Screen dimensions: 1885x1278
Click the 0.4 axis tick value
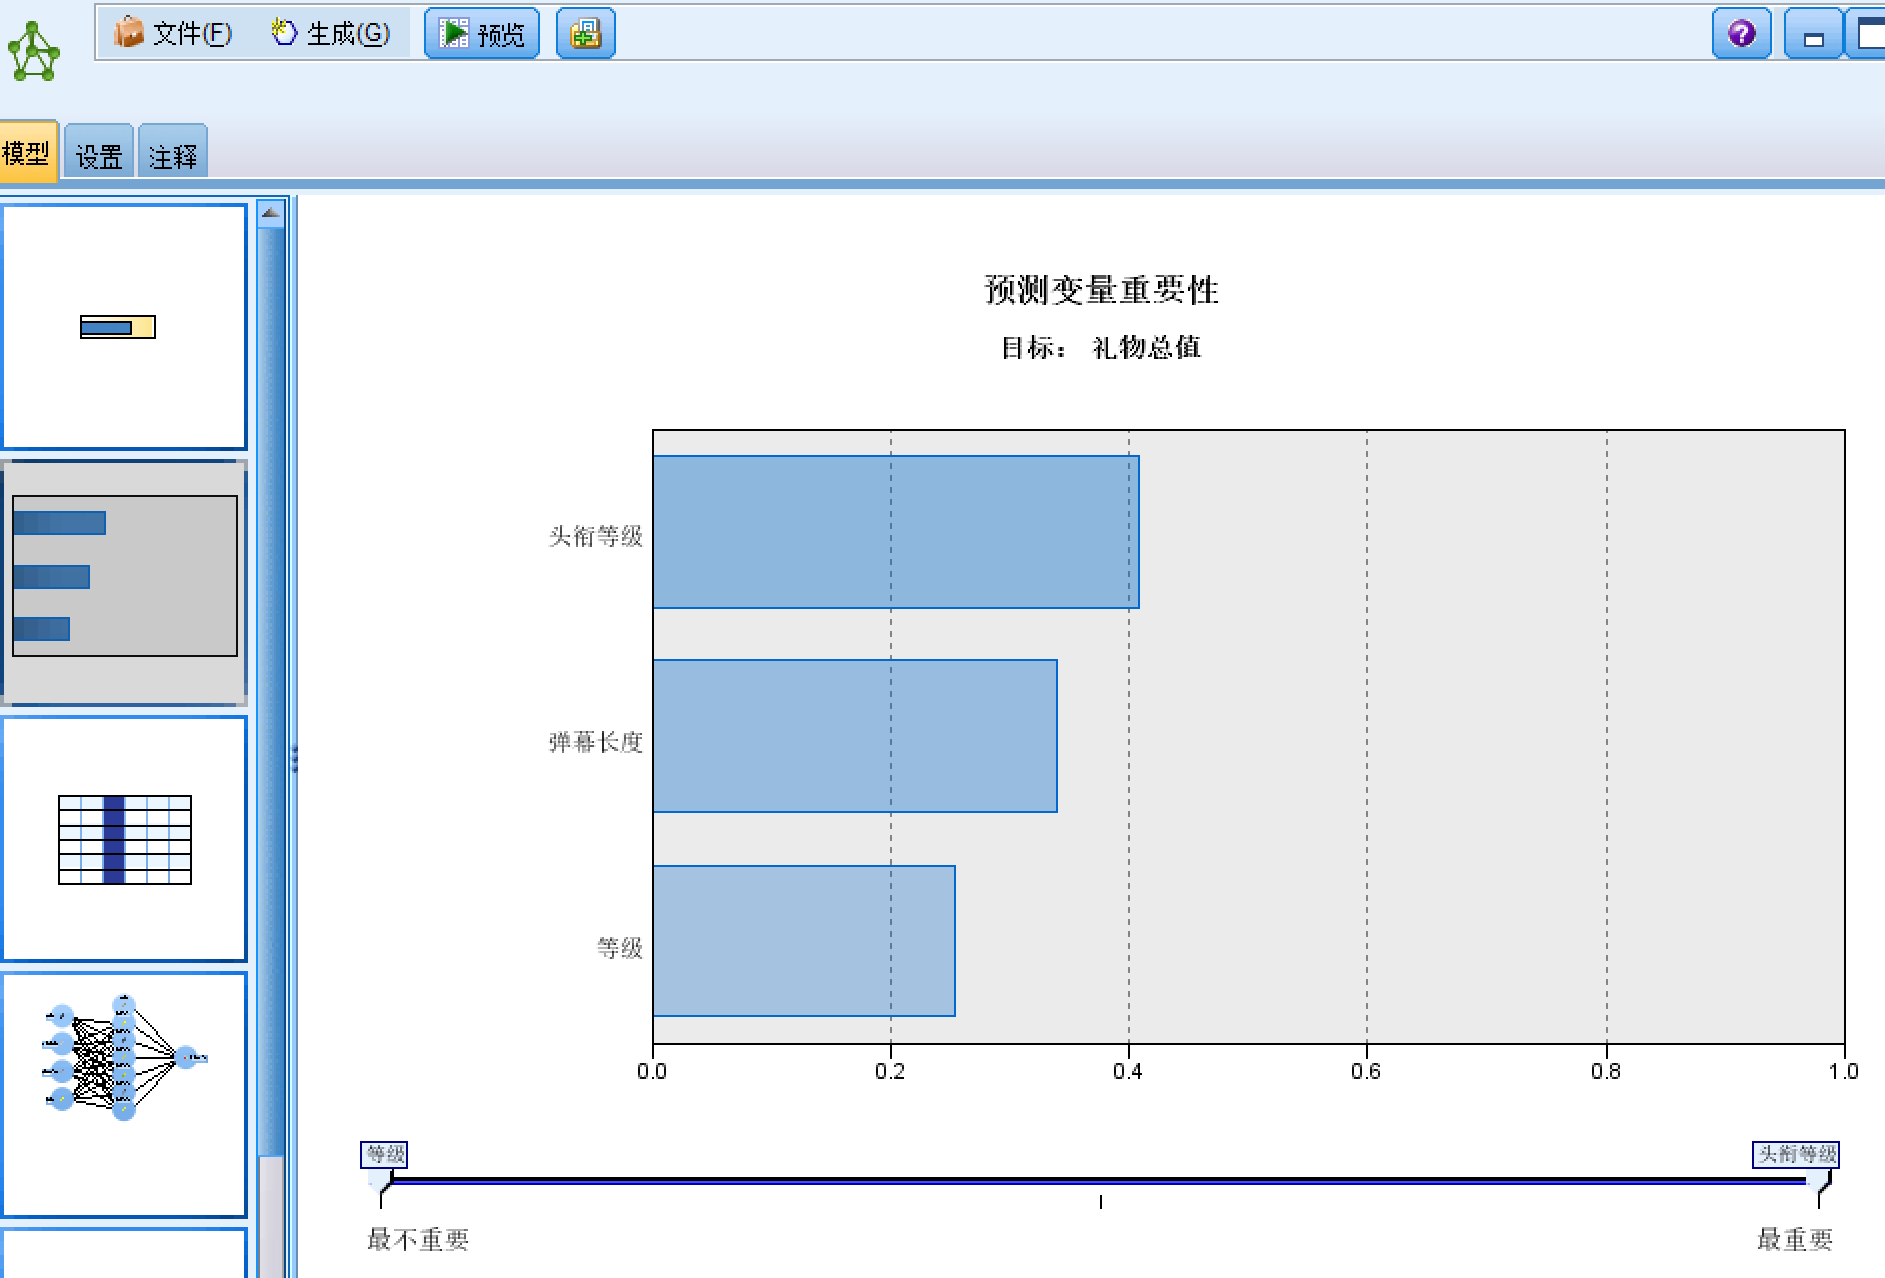(x=1128, y=1071)
